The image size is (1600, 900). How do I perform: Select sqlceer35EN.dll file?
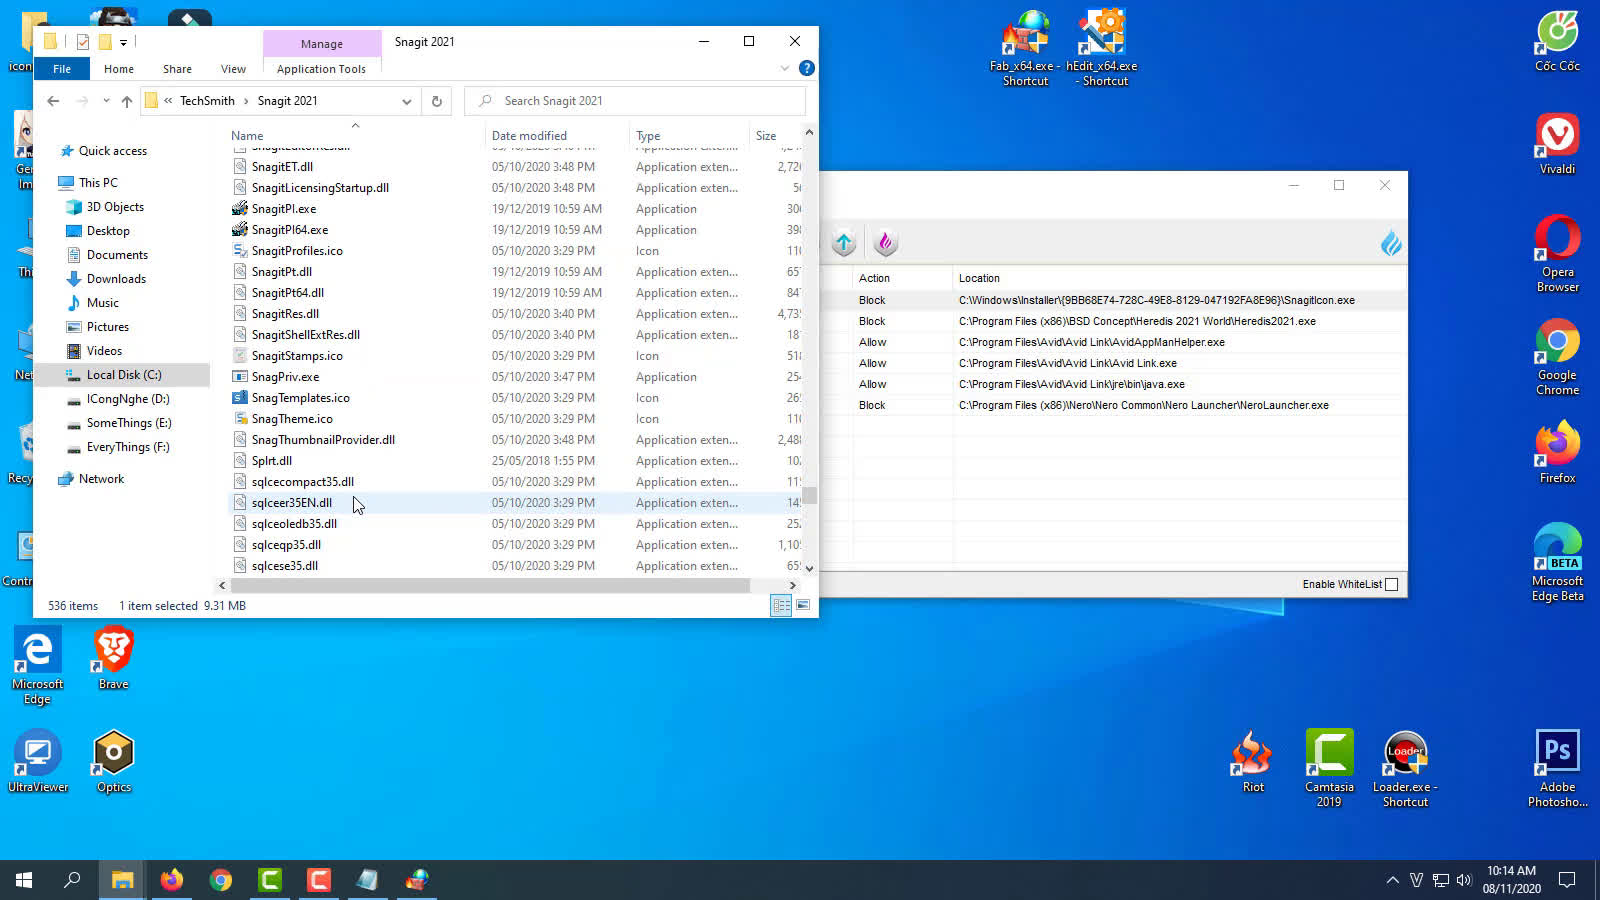coord(291,503)
